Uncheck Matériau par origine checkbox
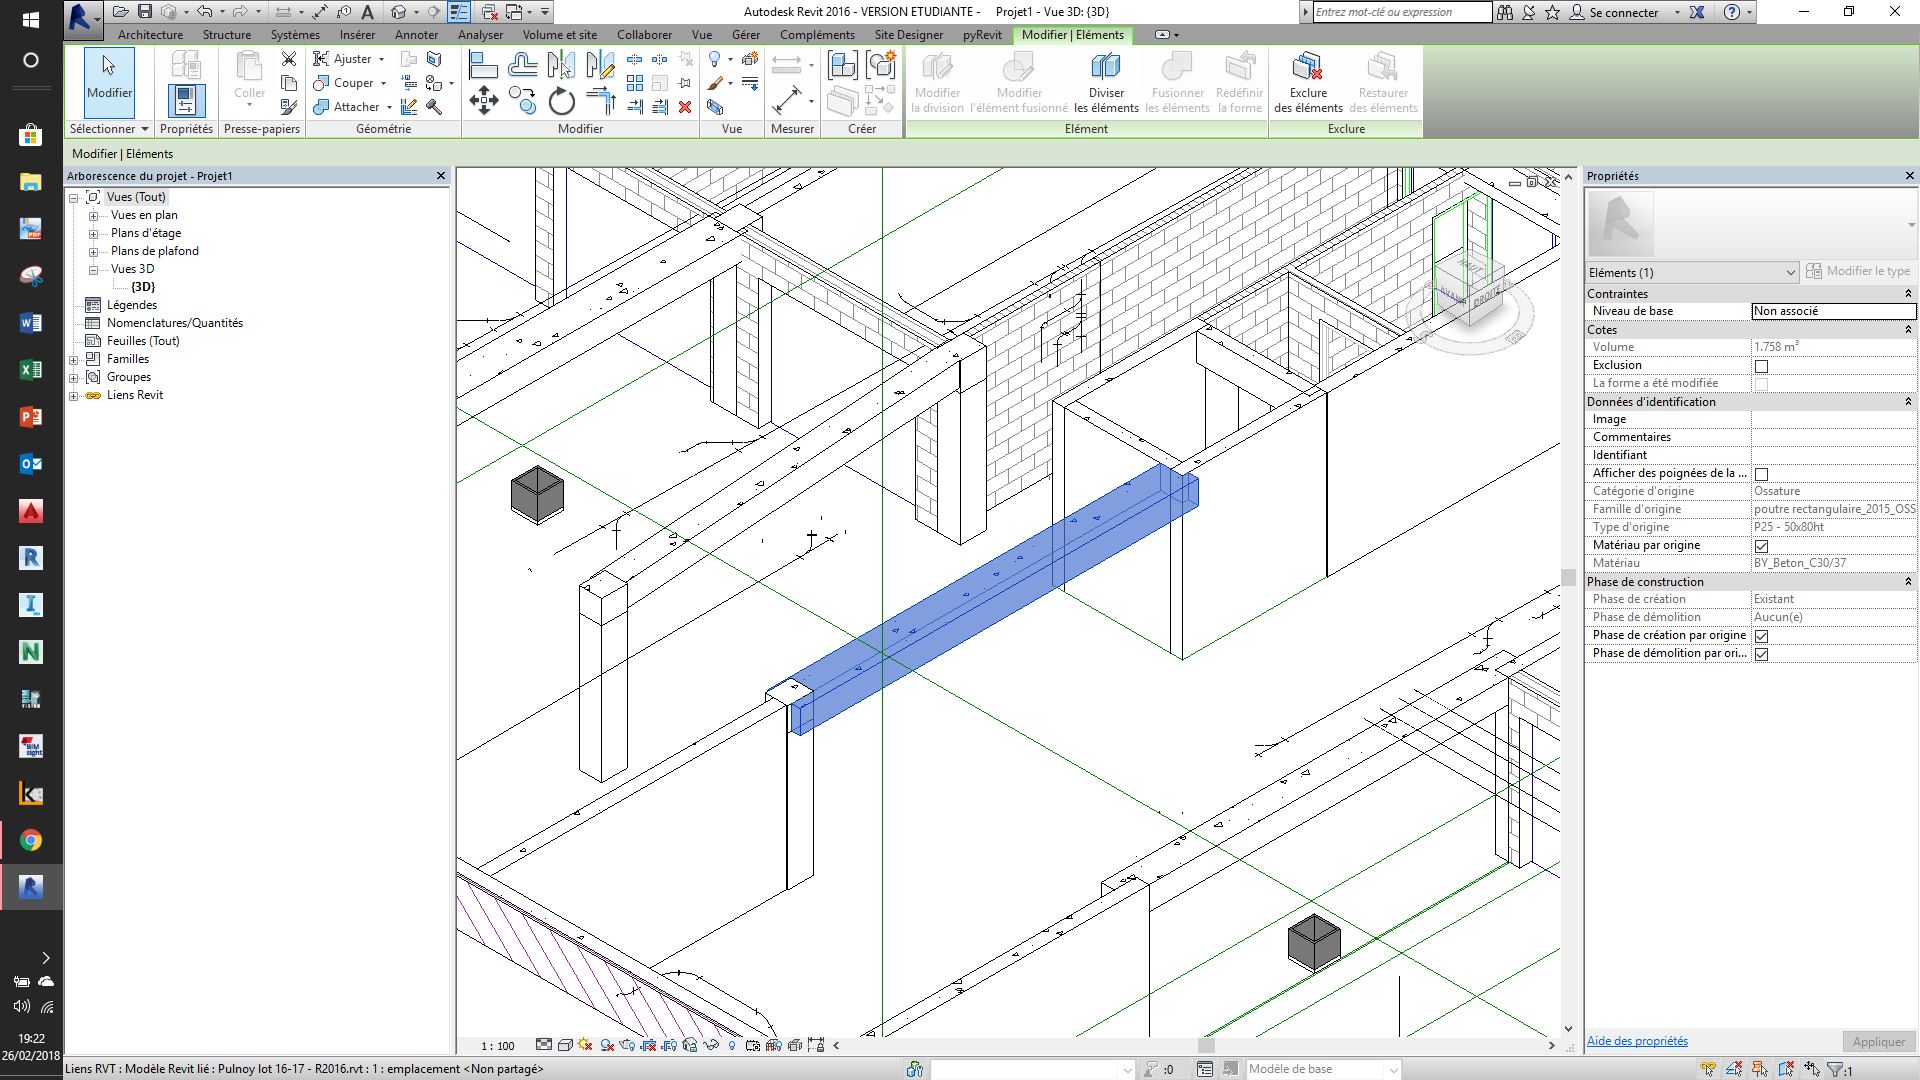This screenshot has height=1080, width=1920. click(x=1761, y=546)
